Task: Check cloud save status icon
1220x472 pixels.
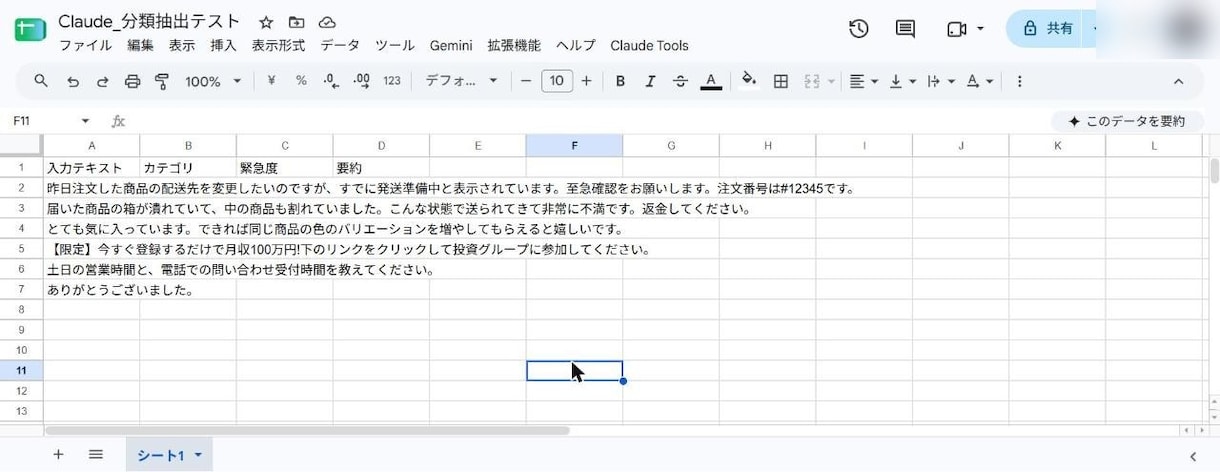Action: (x=327, y=22)
